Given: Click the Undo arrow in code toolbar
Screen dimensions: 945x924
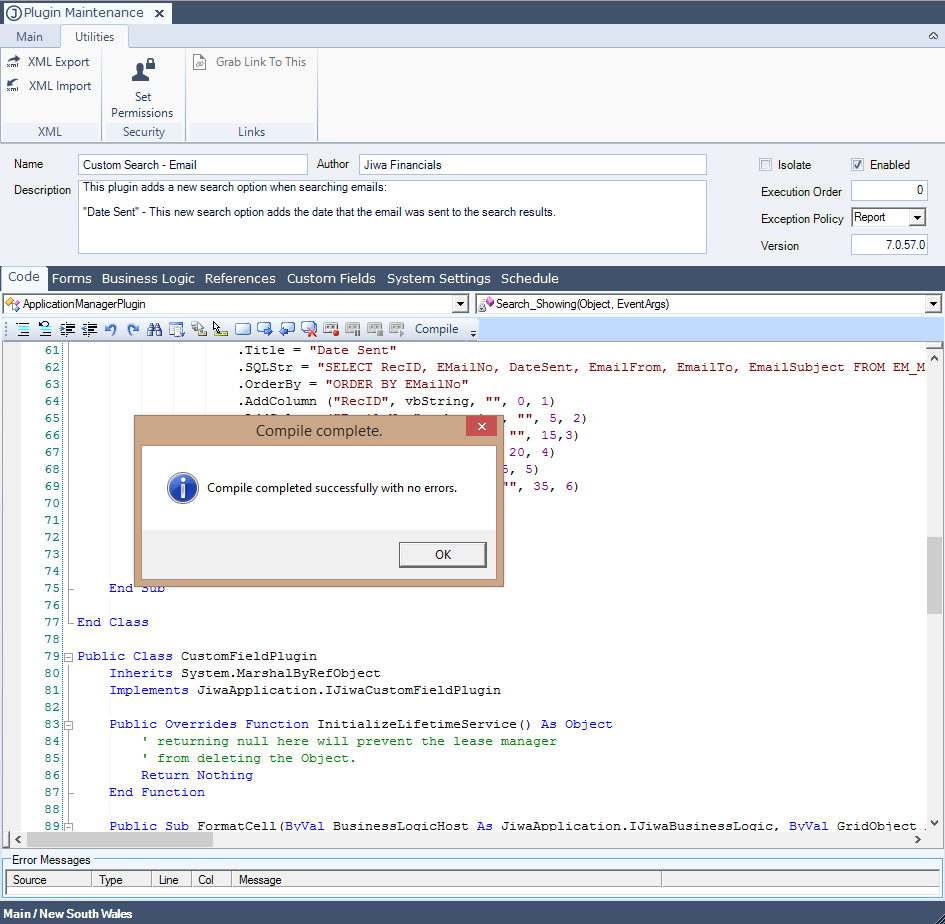Looking at the screenshot, I should coord(110,329).
